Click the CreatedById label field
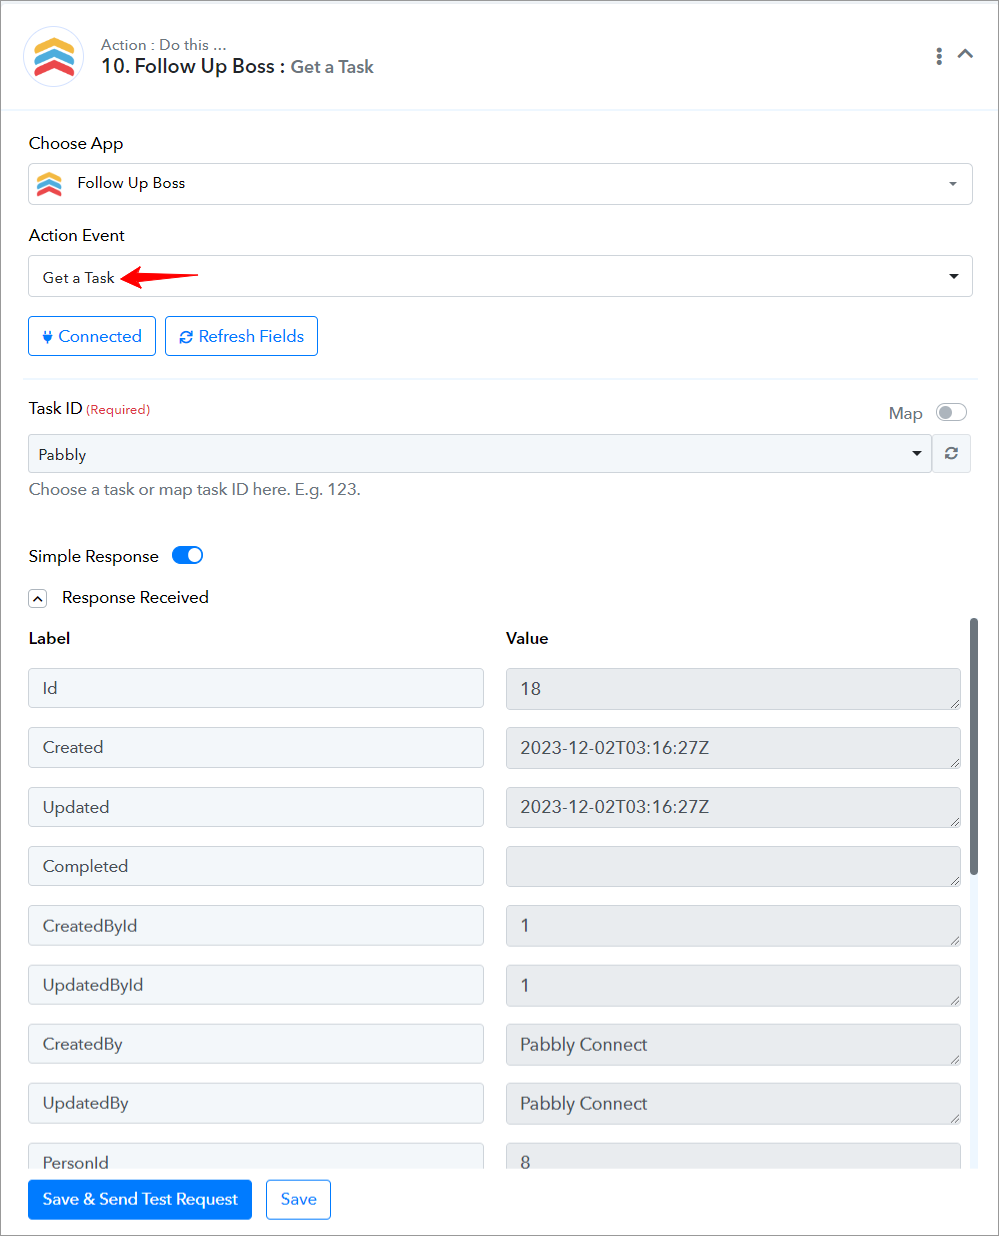 click(x=256, y=925)
